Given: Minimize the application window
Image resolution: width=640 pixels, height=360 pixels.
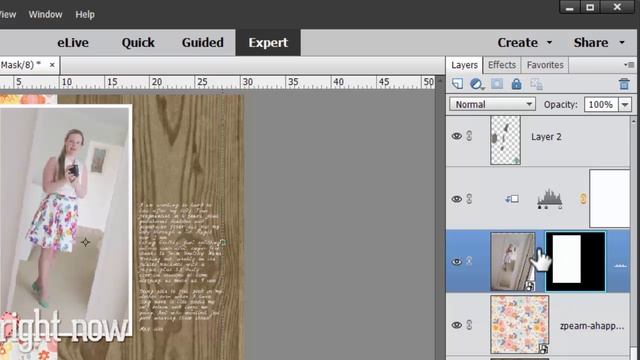Looking at the screenshot, I should (570, 7).
